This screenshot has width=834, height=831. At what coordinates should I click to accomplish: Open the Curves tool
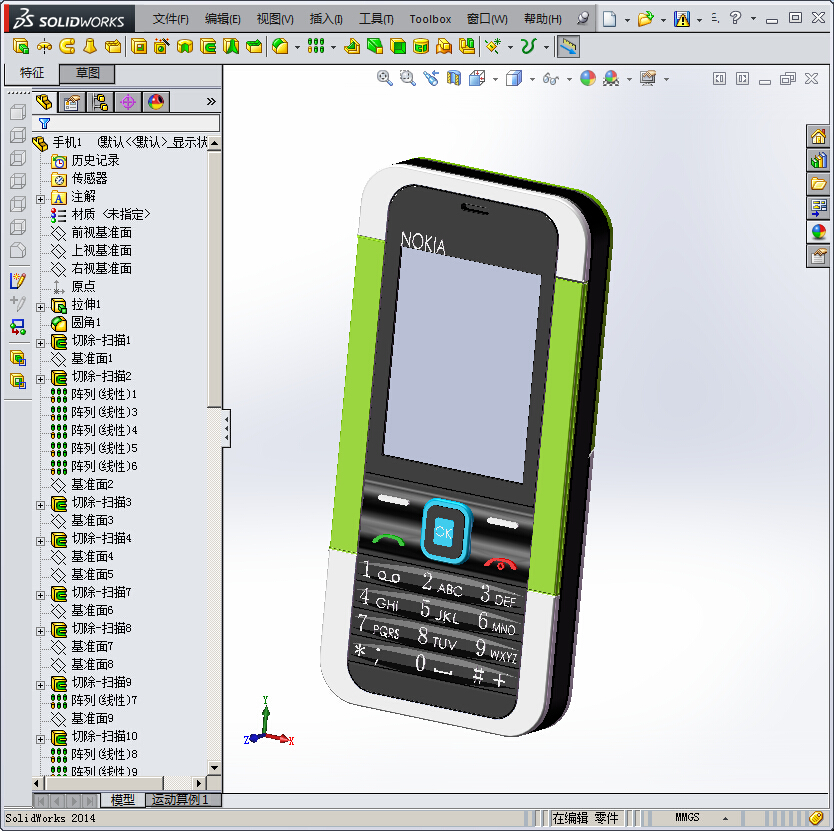click(x=528, y=47)
